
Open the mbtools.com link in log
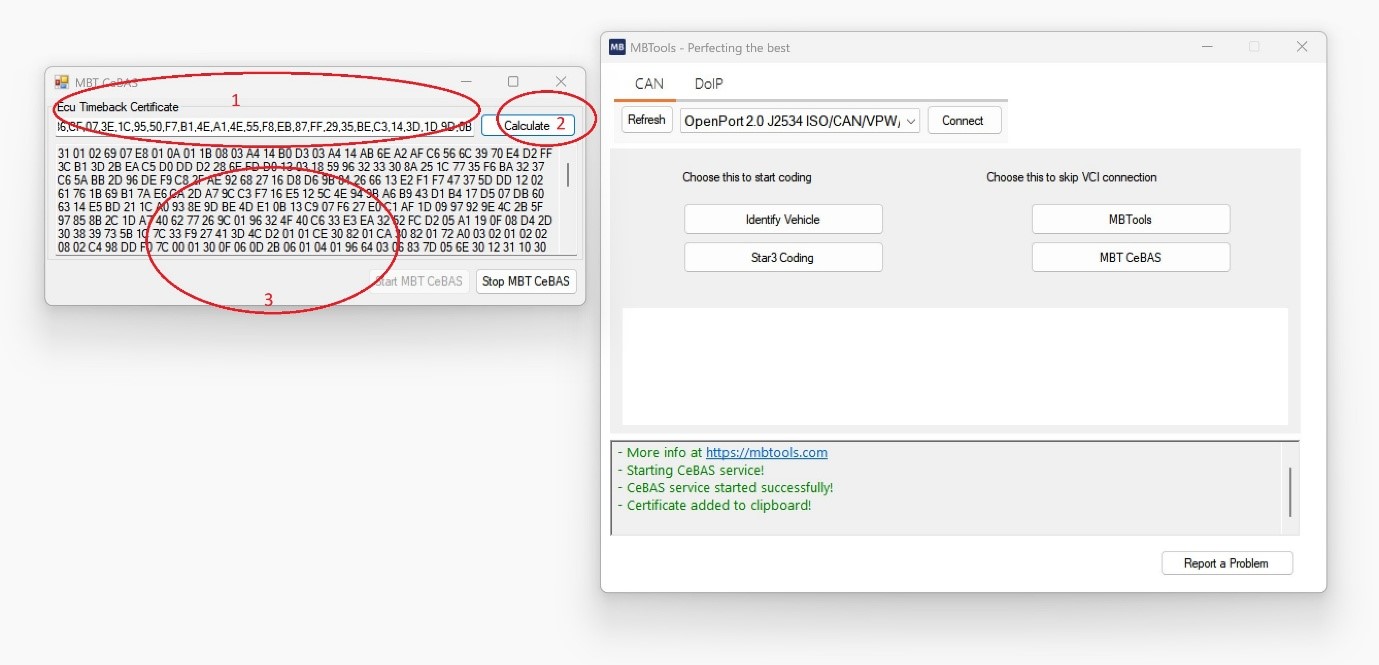[x=766, y=453]
